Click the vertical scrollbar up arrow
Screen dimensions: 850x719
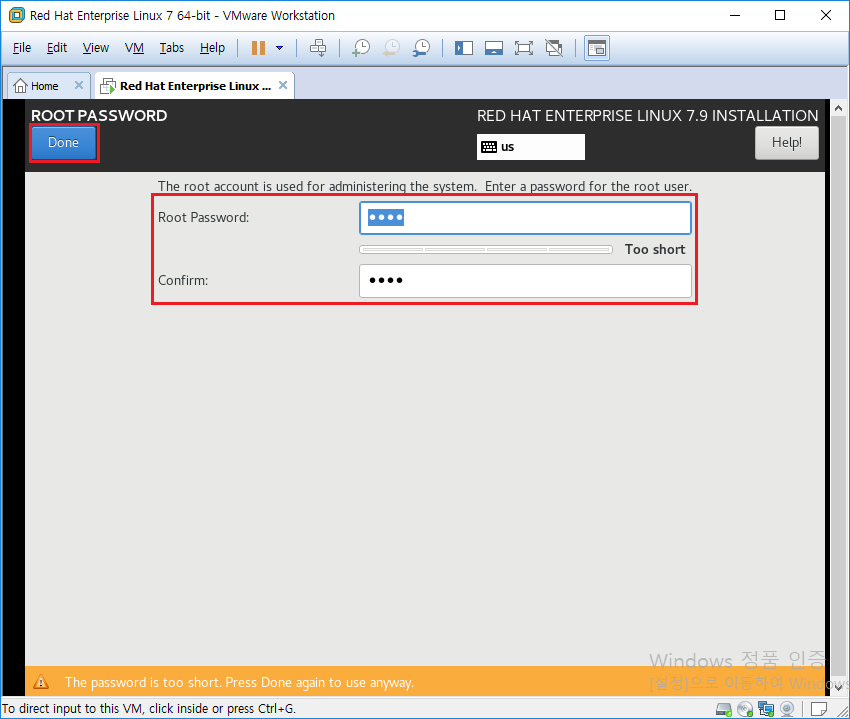coord(838,108)
